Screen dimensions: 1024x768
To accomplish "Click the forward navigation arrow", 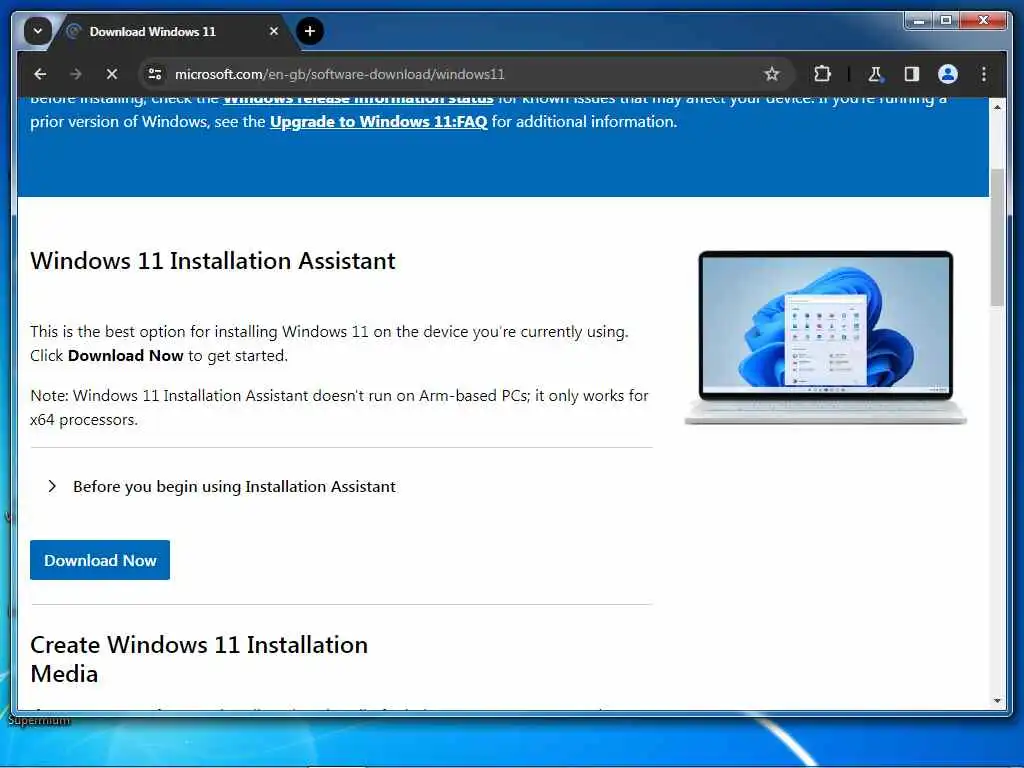I will click(x=76, y=74).
